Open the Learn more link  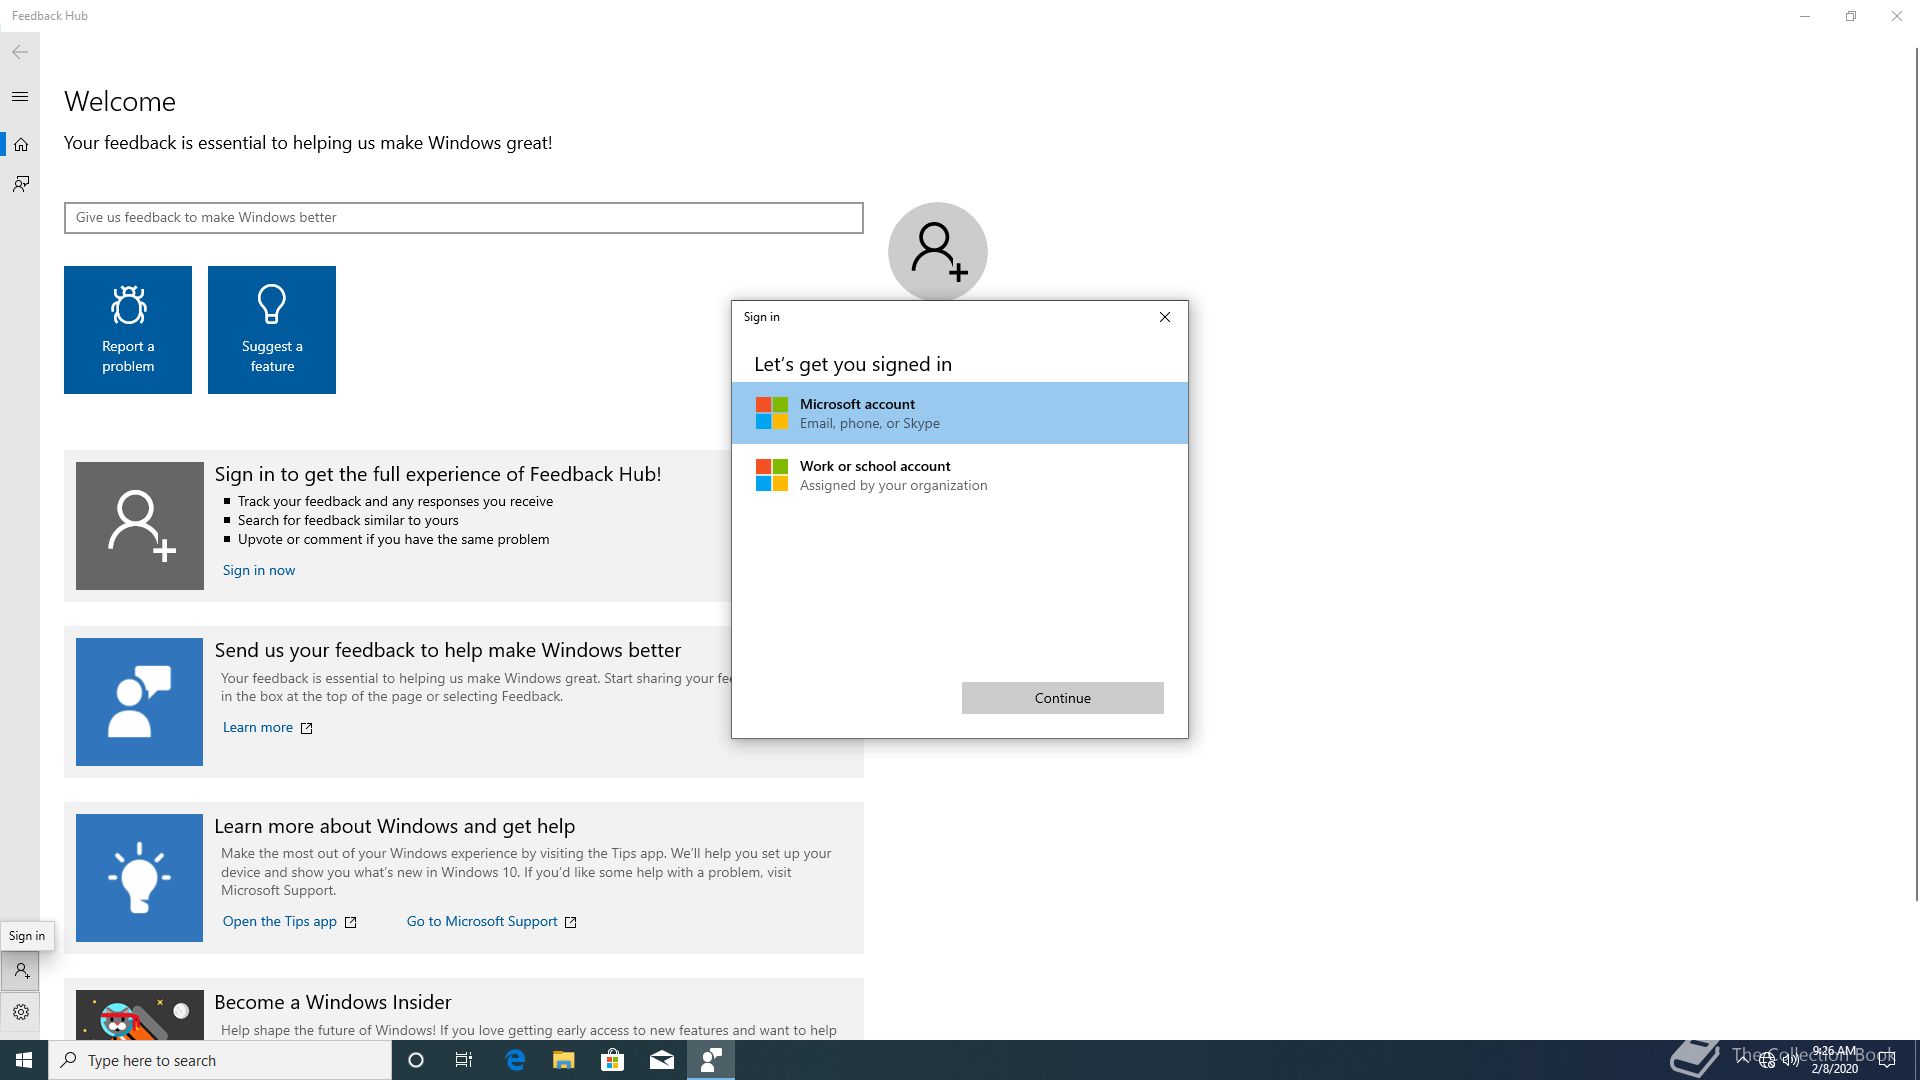coord(258,727)
